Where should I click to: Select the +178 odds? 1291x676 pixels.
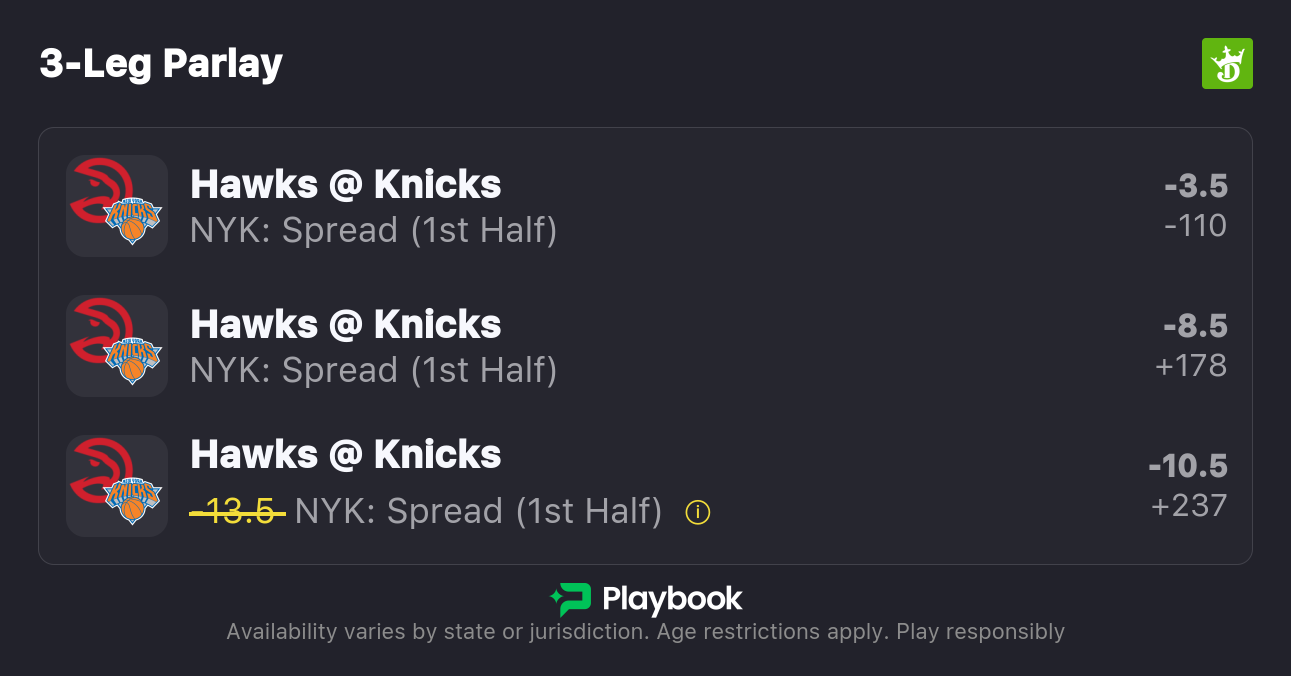pyautogui.click(x=1190, y=366)
